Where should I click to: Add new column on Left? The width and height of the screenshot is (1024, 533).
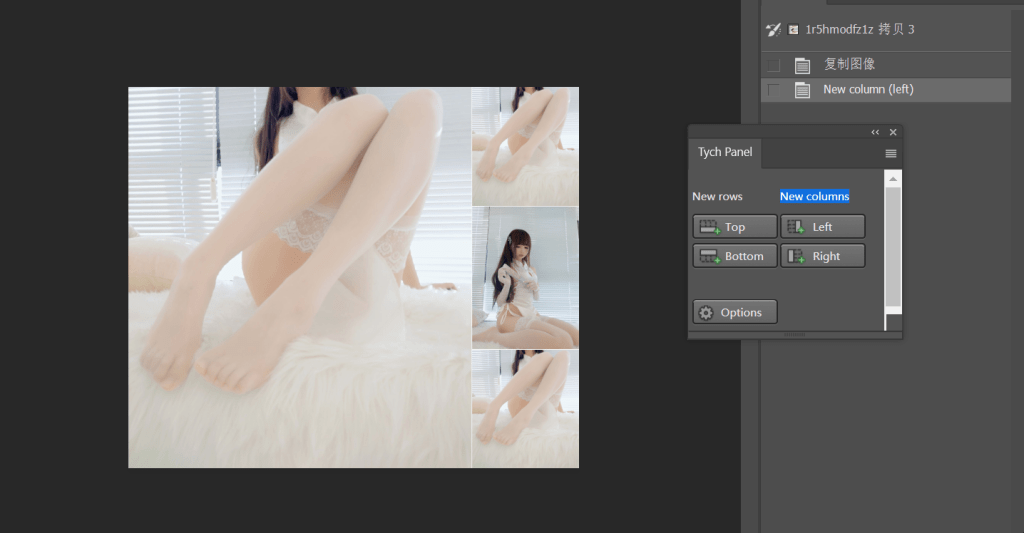(822, 227)
